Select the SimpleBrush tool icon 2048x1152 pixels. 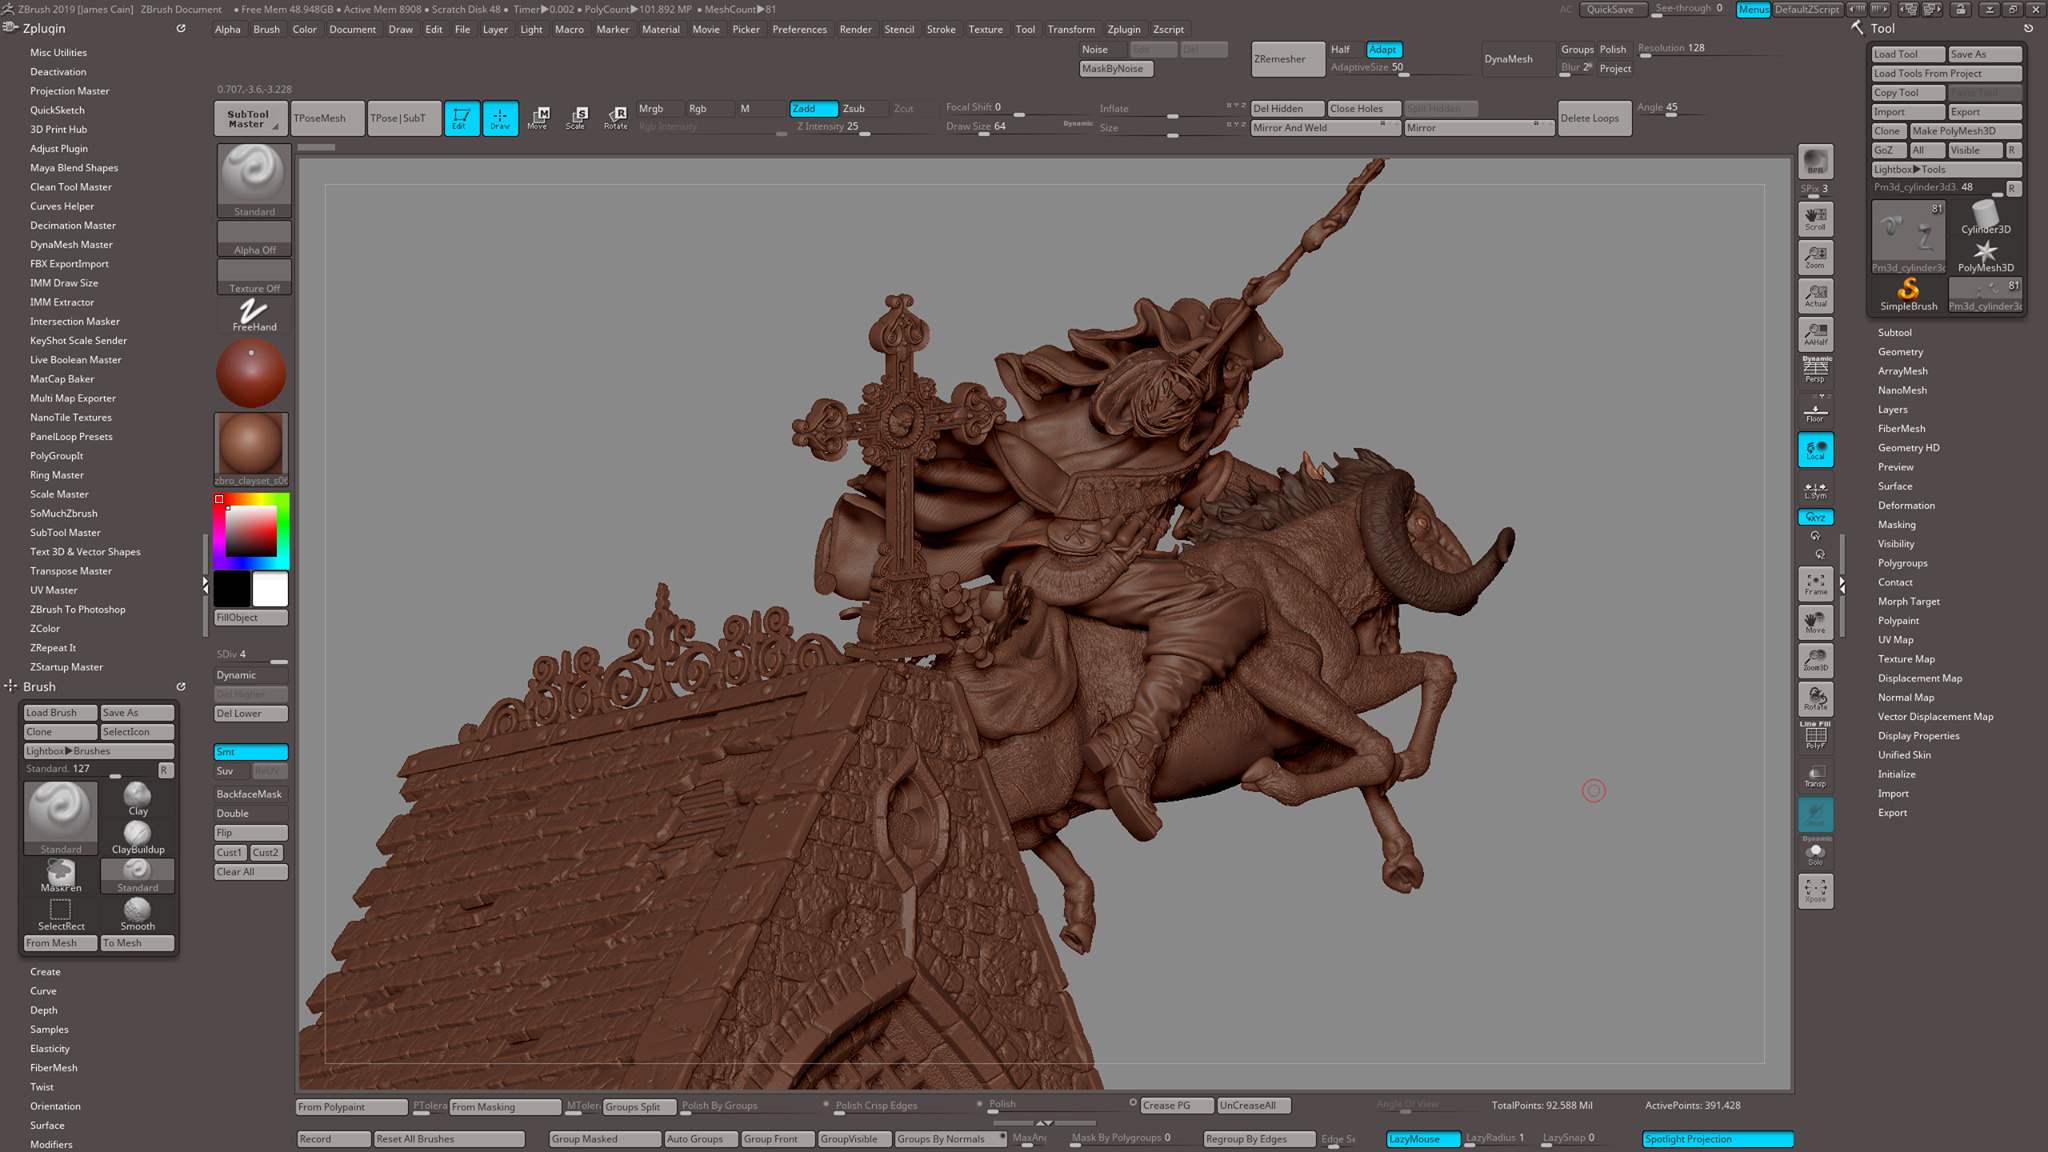[x=1908, y=295]
